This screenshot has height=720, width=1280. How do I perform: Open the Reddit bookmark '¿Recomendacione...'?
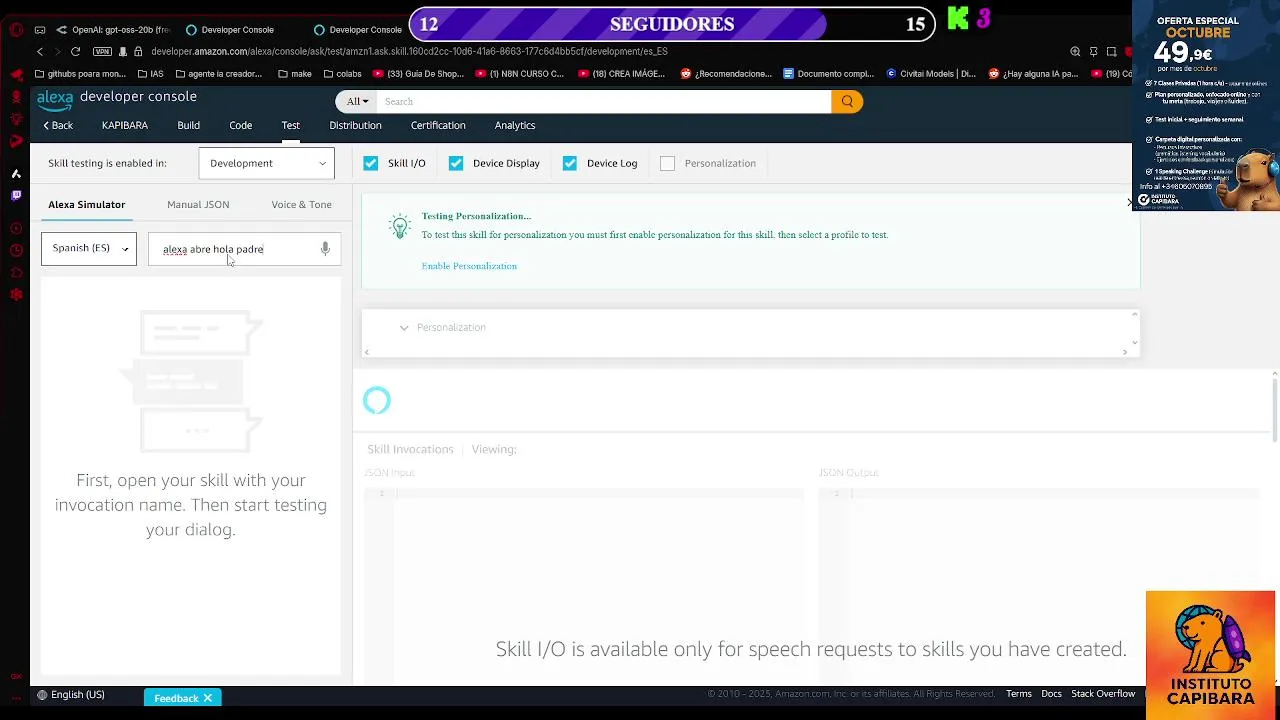tap(727, 73)
